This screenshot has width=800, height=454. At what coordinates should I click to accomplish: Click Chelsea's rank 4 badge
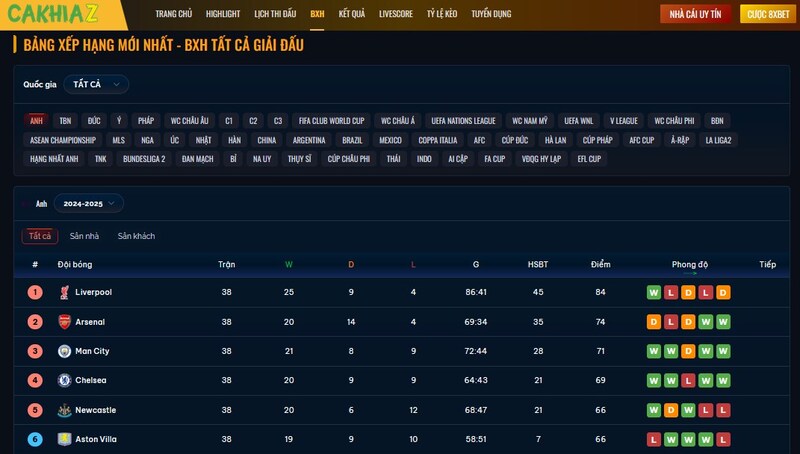[35, 380]
